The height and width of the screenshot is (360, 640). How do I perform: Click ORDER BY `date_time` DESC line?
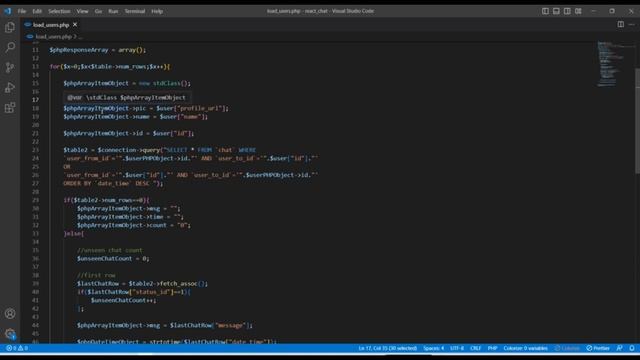[113, 184]
